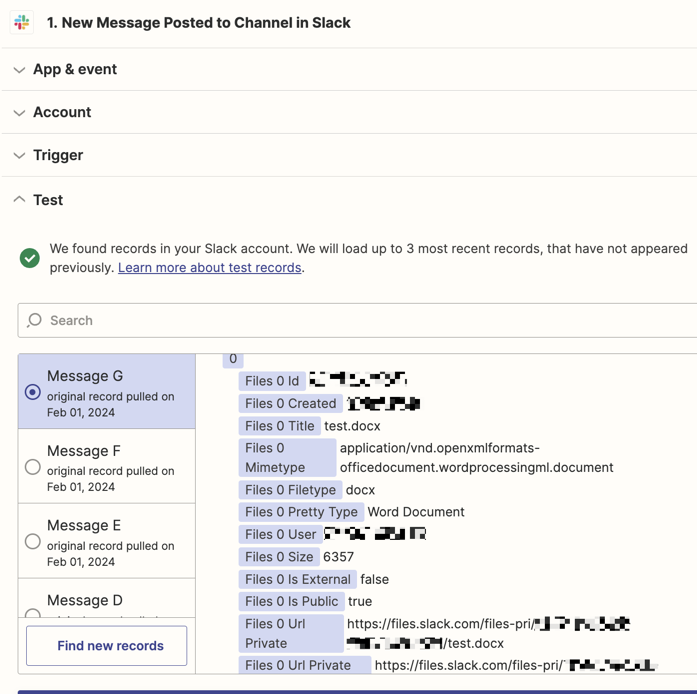Select the Message E record radio
Image resolution: width=697 pixels, height=694 pixels.
32,542
